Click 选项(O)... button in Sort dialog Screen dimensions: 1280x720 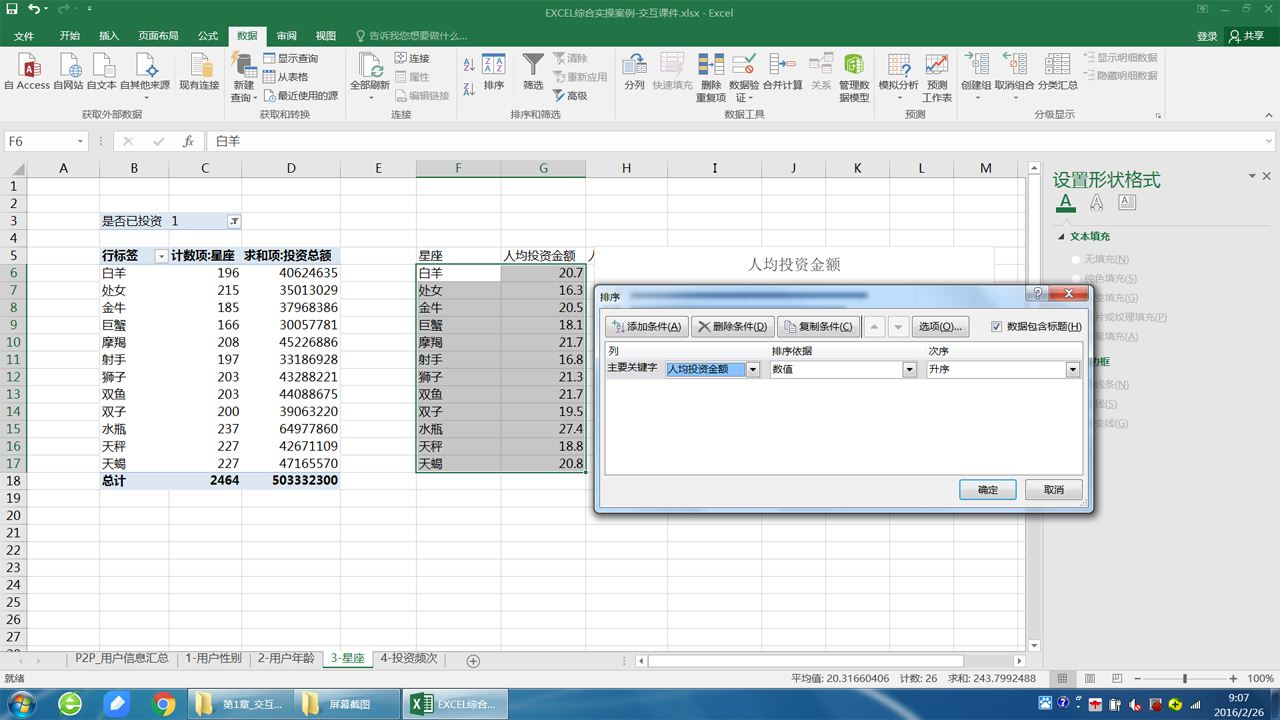(940, 327)
